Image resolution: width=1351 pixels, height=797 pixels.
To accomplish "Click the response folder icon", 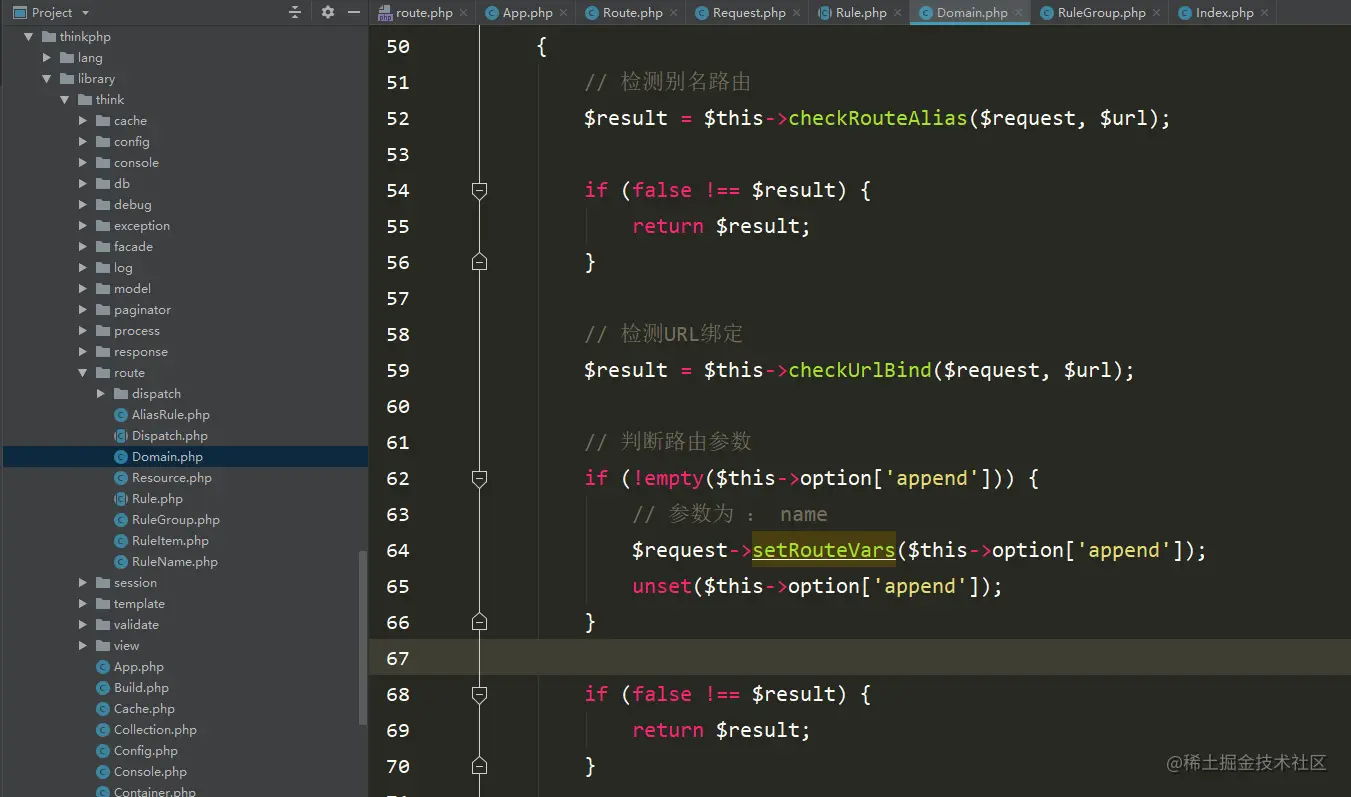I will (x=103, y=352).
